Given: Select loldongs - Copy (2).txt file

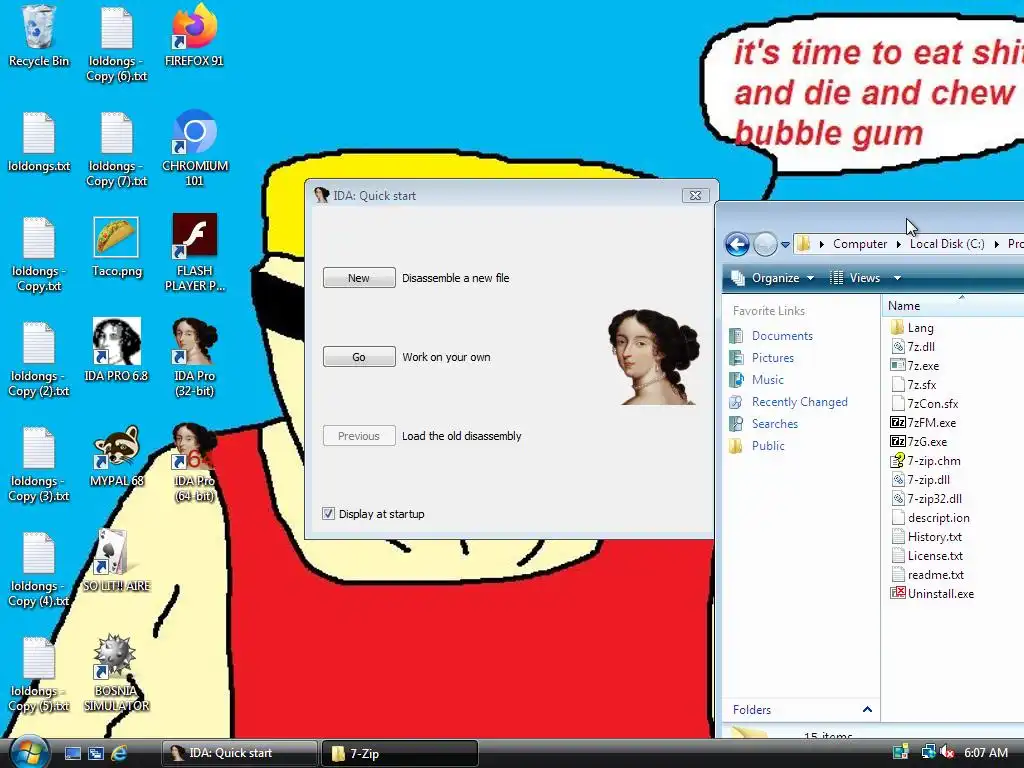Looking at the screenshot, I should (39, 359).
